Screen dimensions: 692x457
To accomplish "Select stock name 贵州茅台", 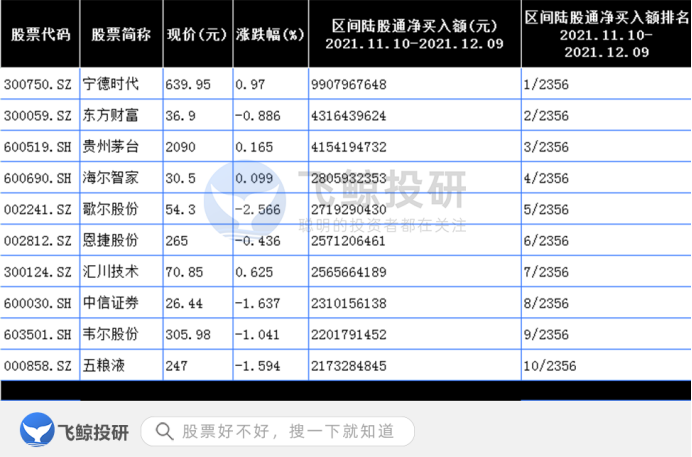I will pos(110,146).
